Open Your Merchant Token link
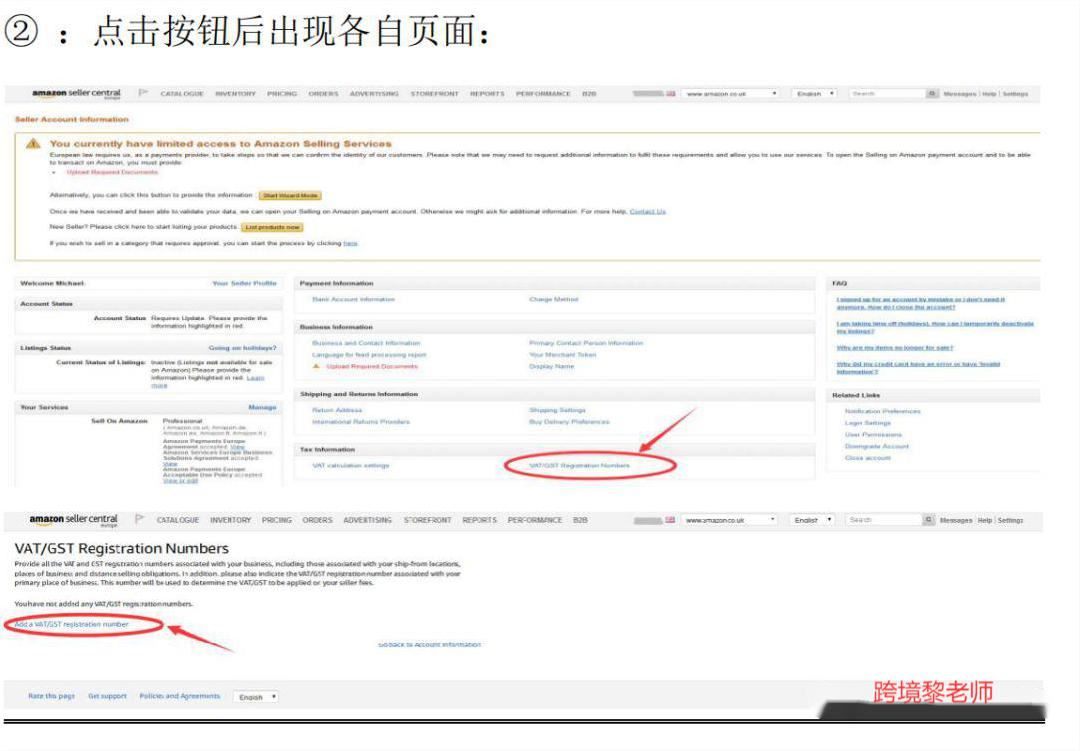 click(x=563, y=355)
